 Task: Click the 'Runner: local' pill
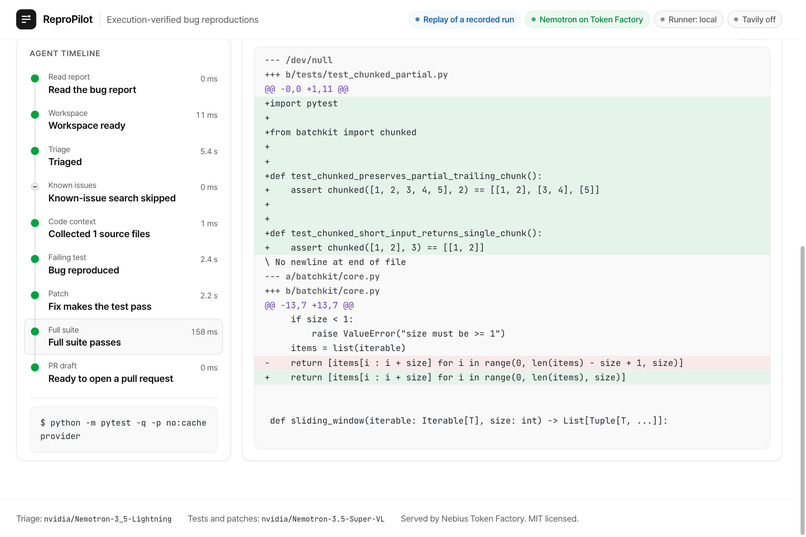pos(688,20)
